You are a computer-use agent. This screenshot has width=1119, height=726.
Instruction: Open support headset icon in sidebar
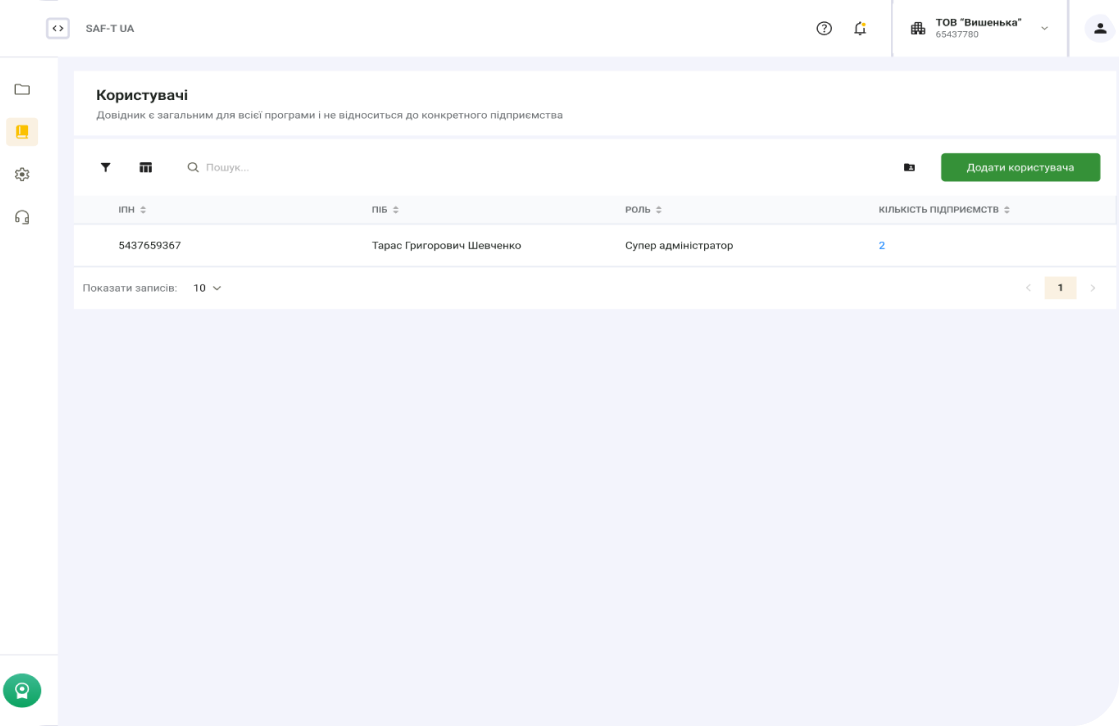coord(22,217)
